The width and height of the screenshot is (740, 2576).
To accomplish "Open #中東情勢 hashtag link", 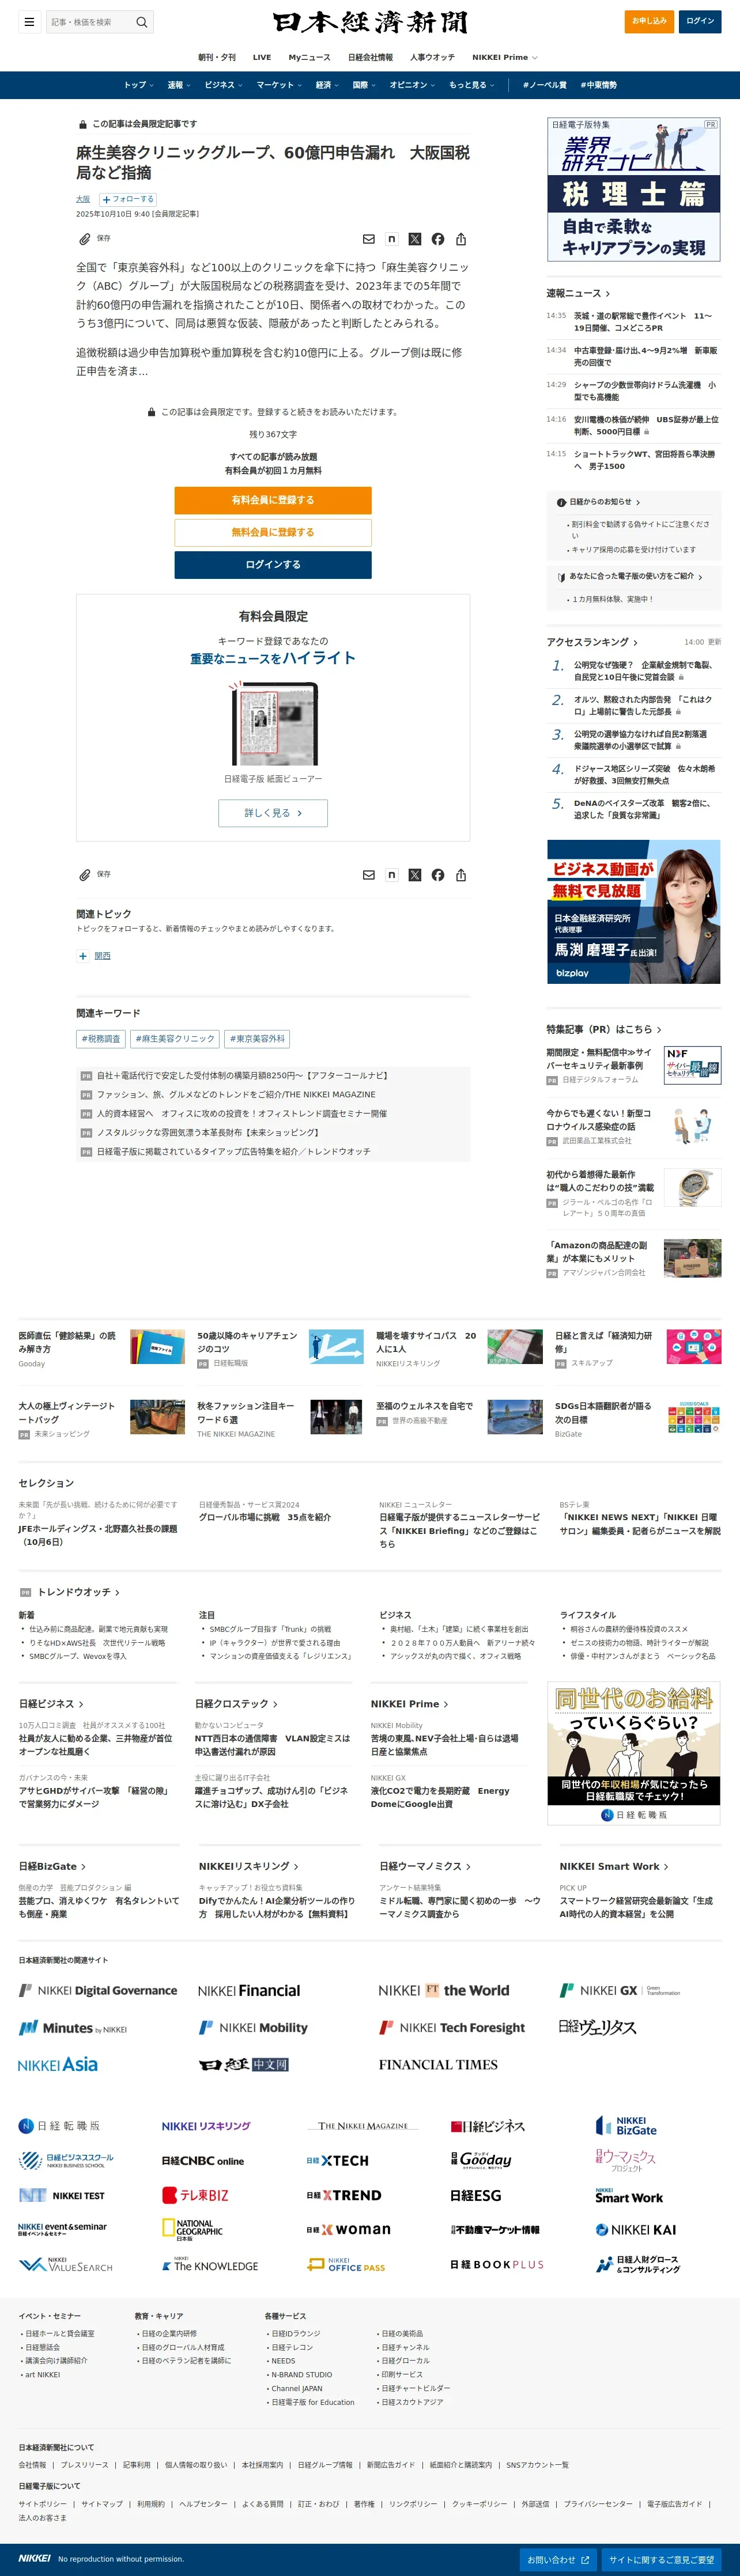I will 598,85.
